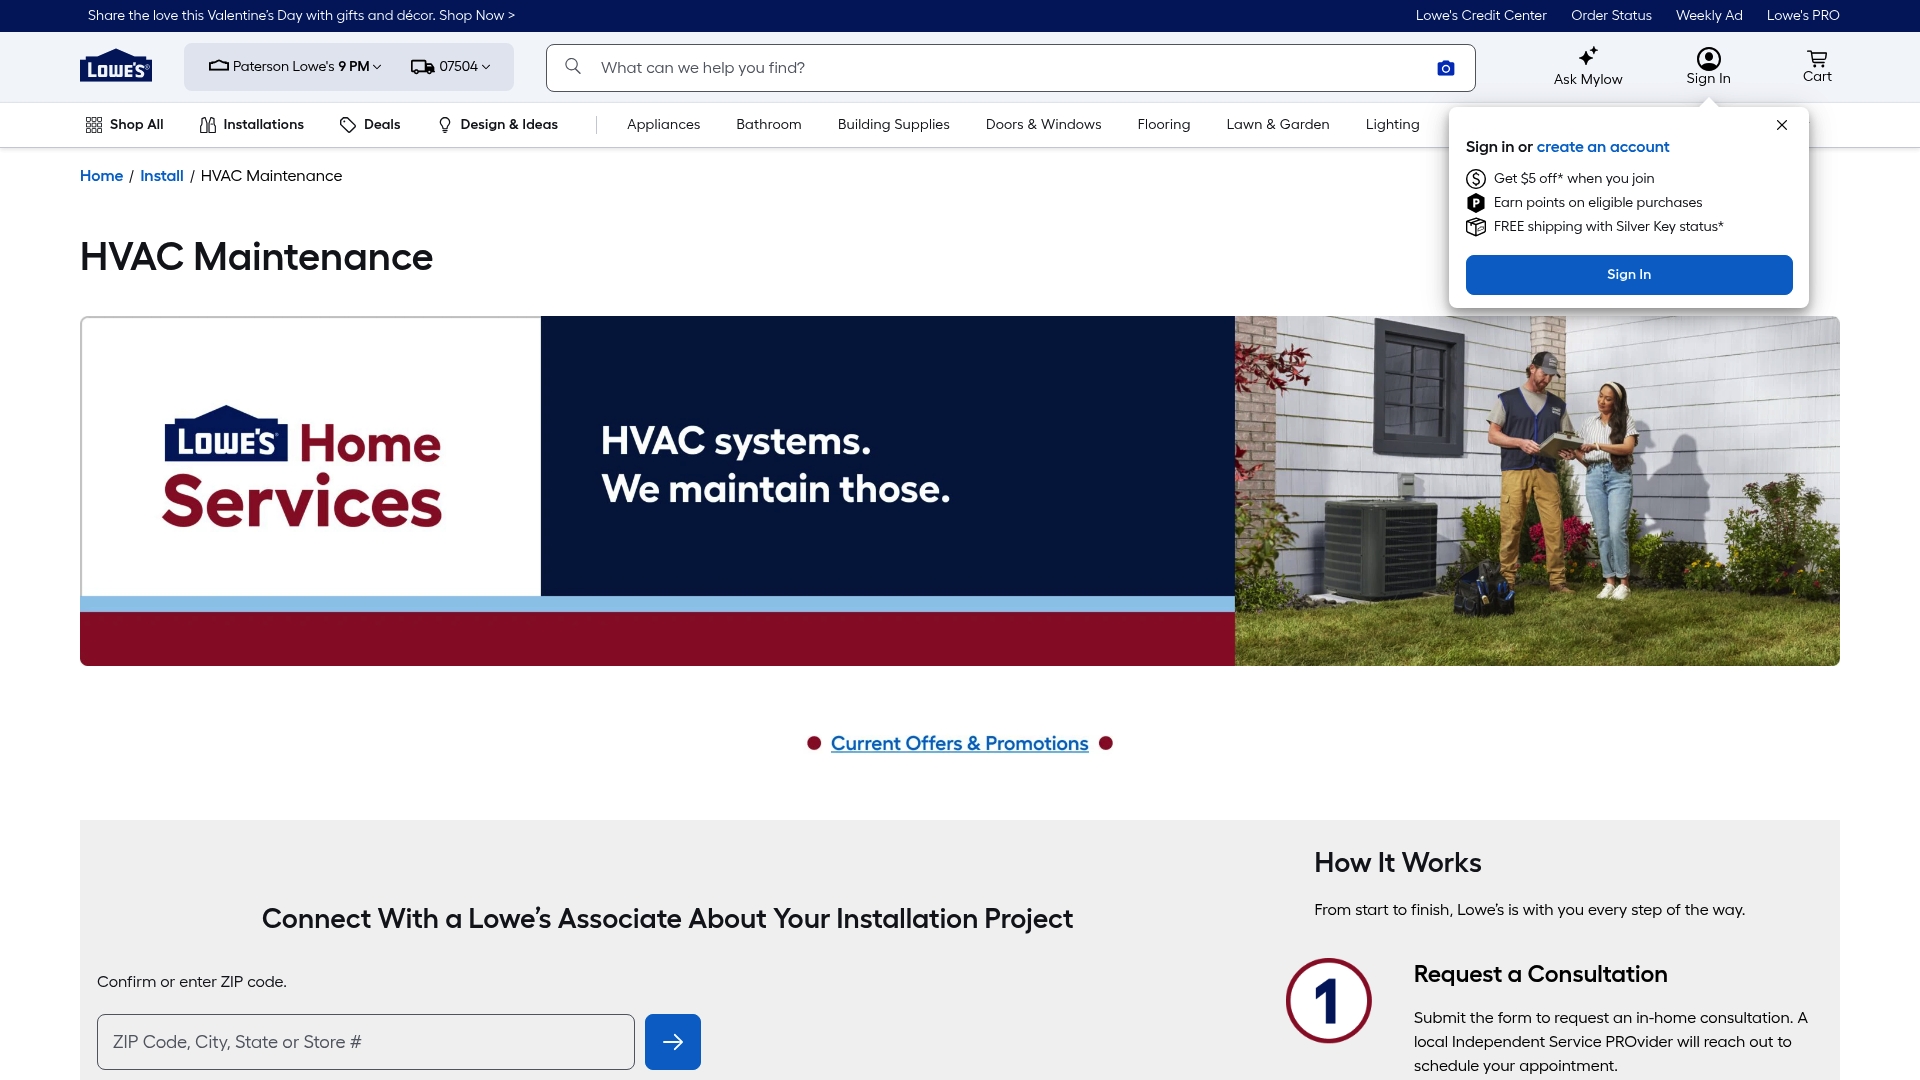1920x1080 pixels.
Task: Click the 'Get $5 off* when you join' text
Action: click(x=1574, y=179)
